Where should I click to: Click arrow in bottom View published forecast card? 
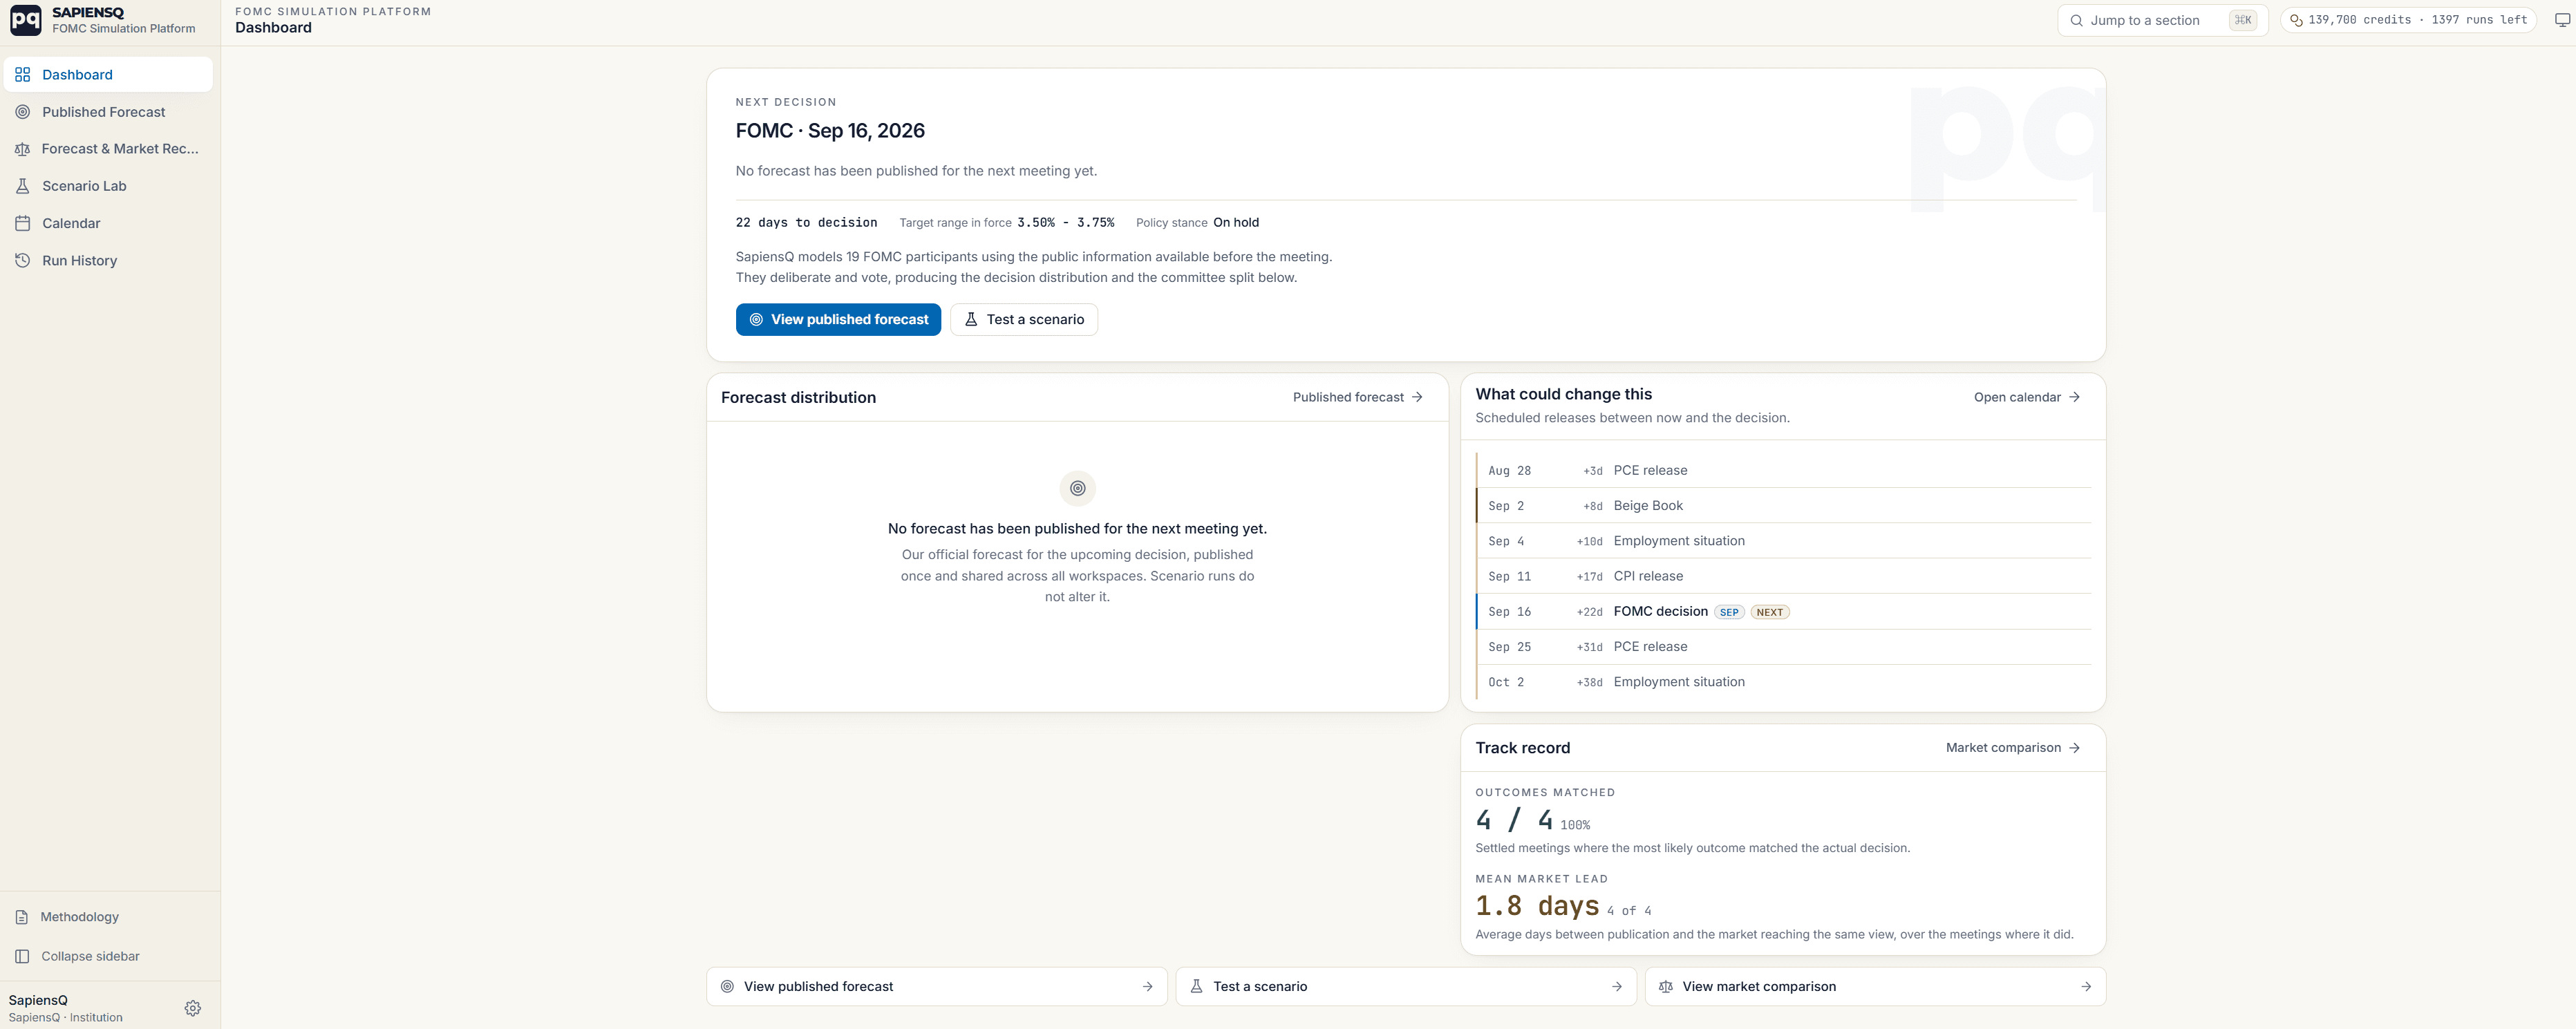tap(1147, 986)
